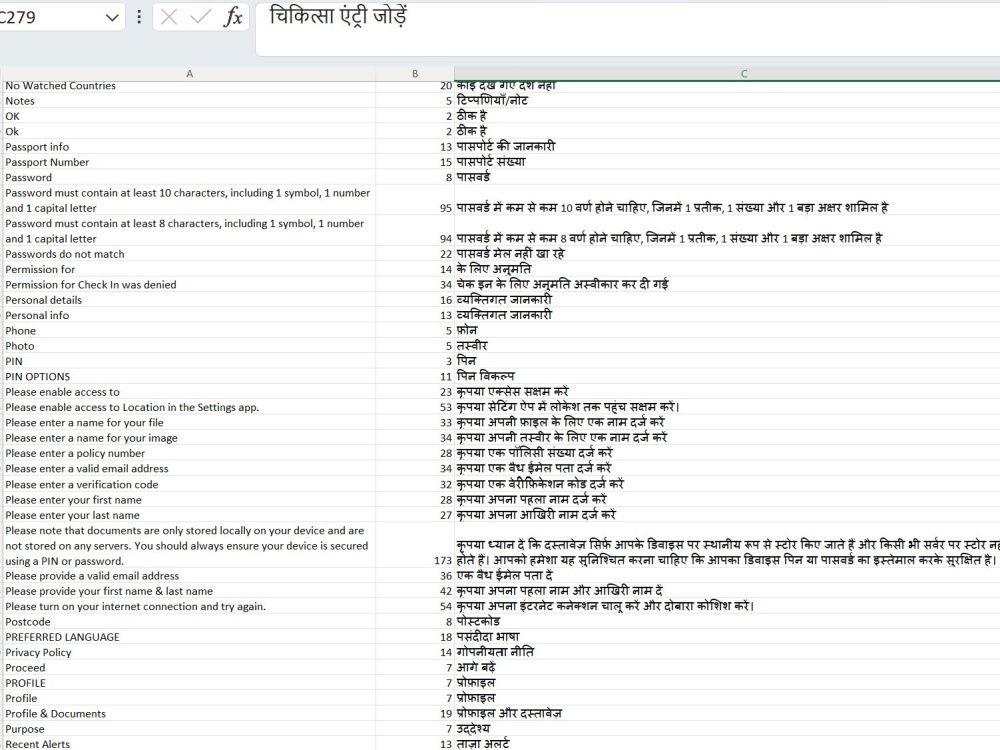1000x750 pixels.
Task: Select cell 'Please enter a policy number'
Action: click(x=189, y=453)
